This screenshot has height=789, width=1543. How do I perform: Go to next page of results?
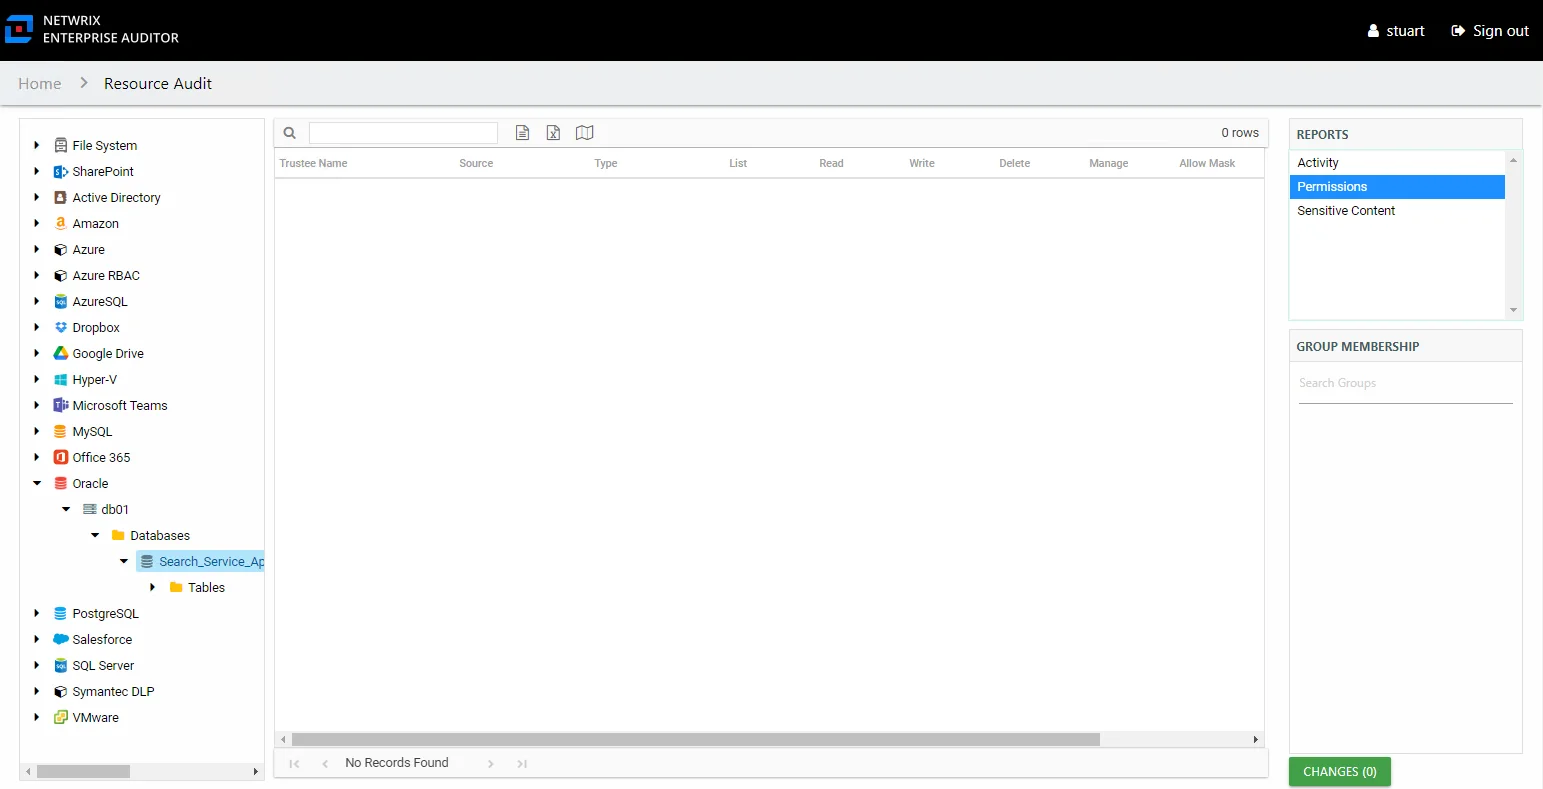(490, 763)
